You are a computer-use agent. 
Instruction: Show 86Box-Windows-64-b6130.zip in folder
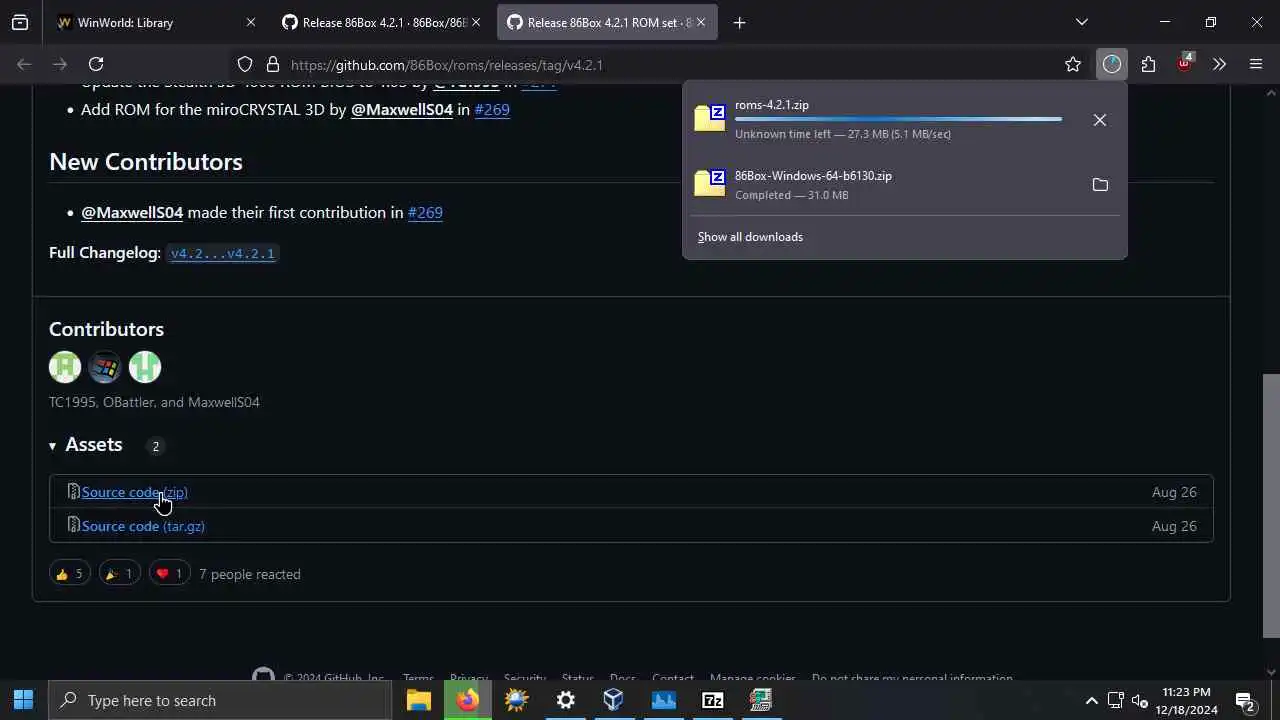1100,185
